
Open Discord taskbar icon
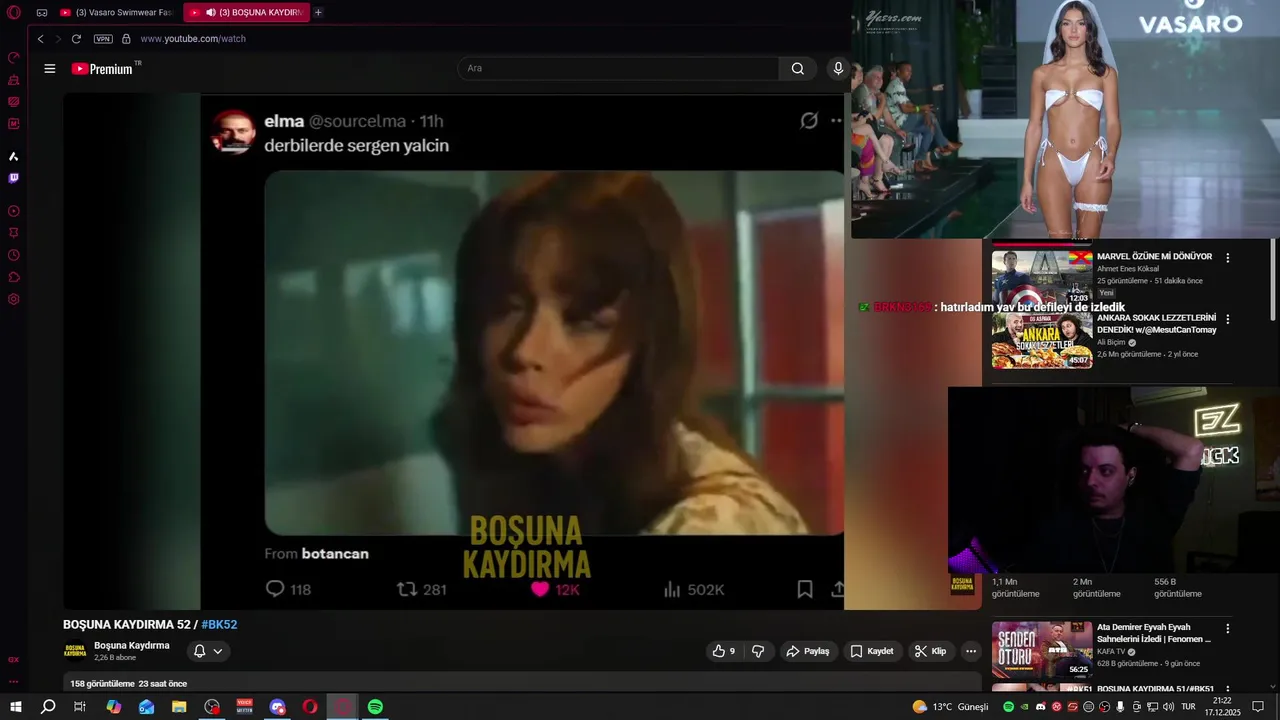click(x=277, y=707)
